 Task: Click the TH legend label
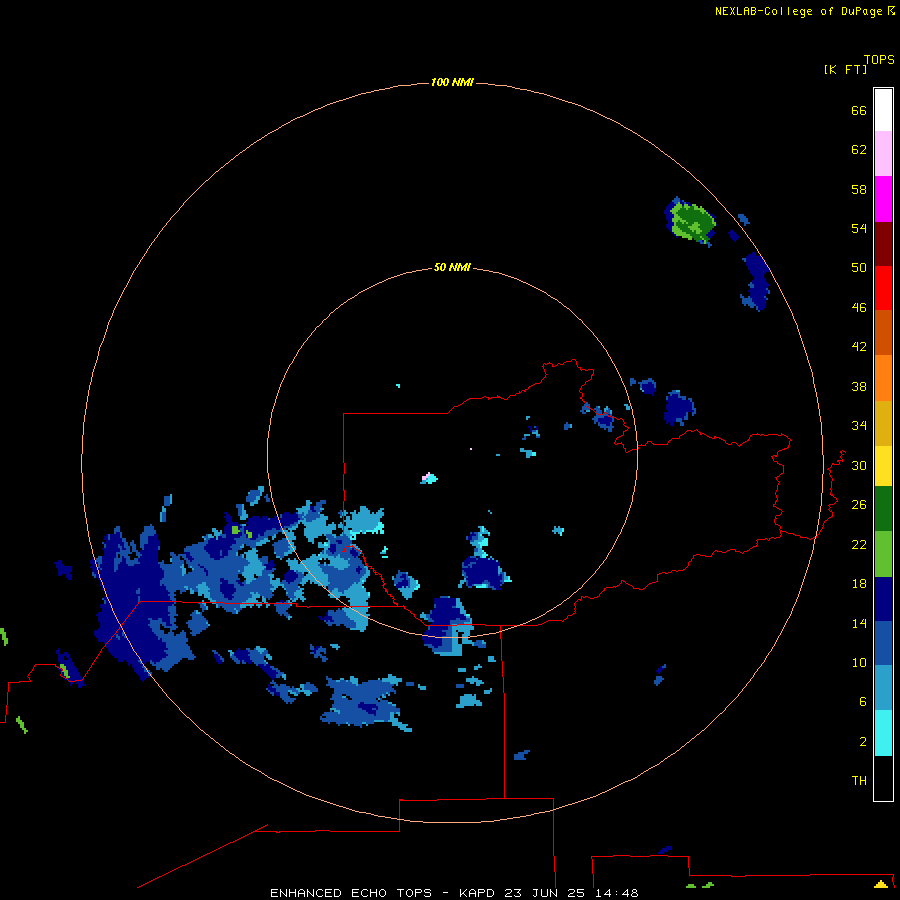(x=859, y=781)
